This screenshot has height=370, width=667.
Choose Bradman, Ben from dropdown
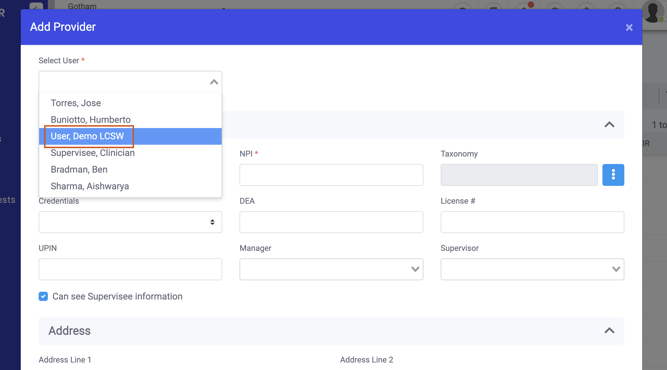(x=130, y=169)
